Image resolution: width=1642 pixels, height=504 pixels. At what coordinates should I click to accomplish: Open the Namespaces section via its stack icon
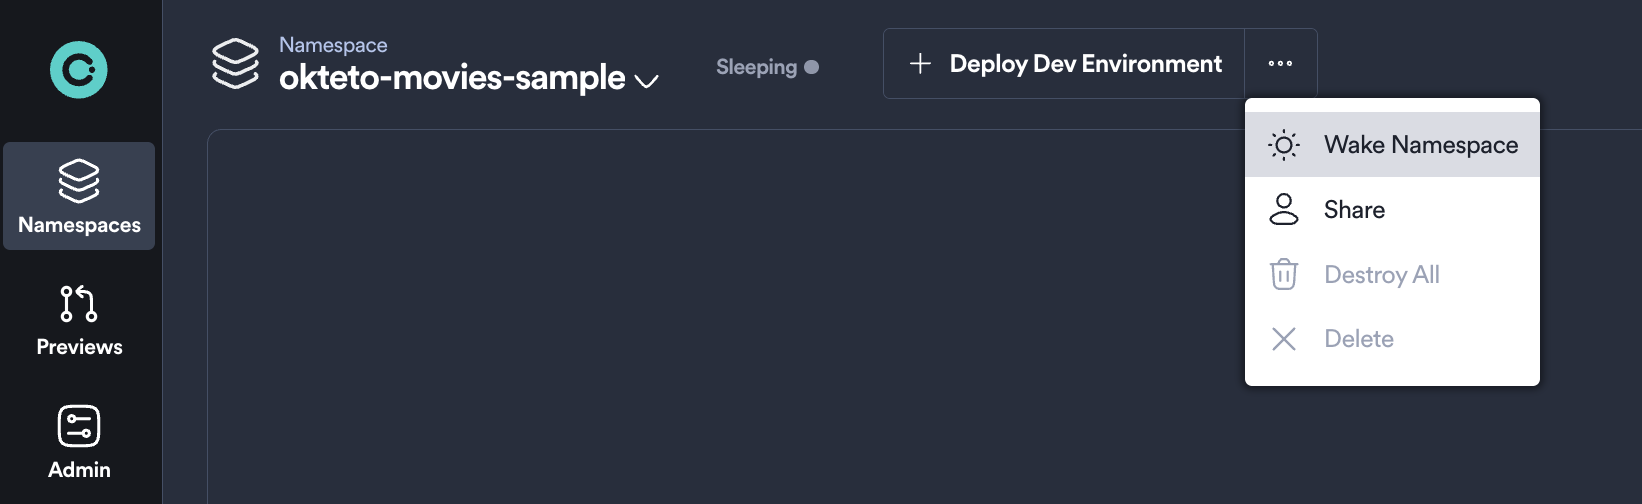tap(79, 181)
